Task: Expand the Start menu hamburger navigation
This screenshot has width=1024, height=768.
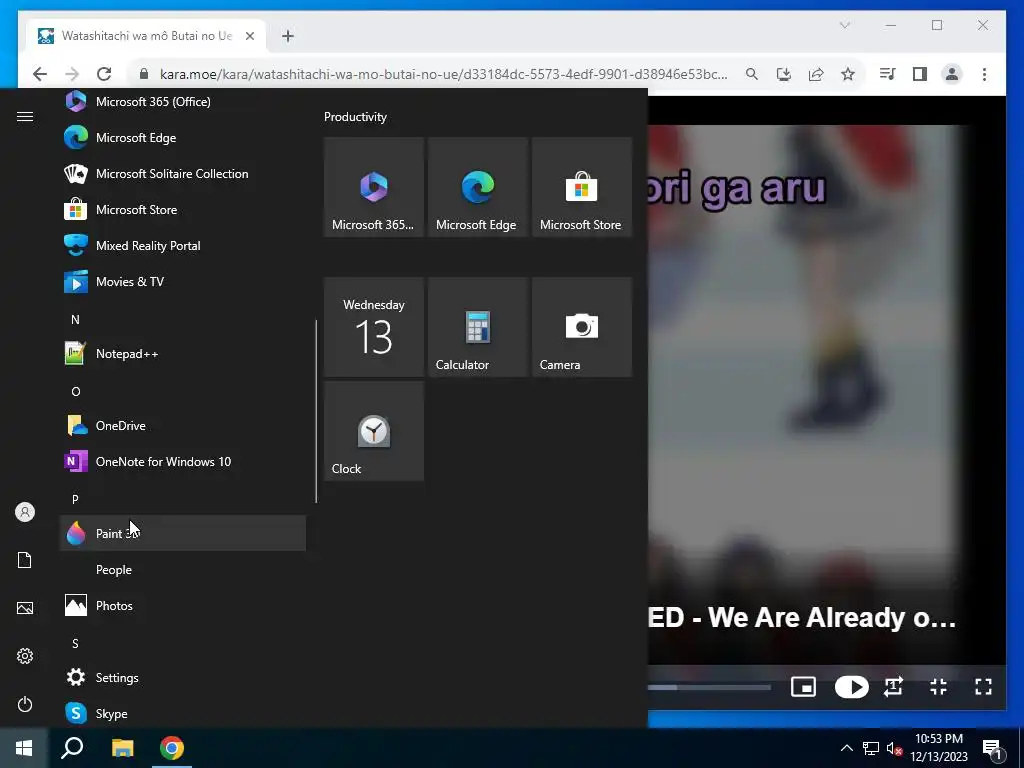Action: (25, 116)
